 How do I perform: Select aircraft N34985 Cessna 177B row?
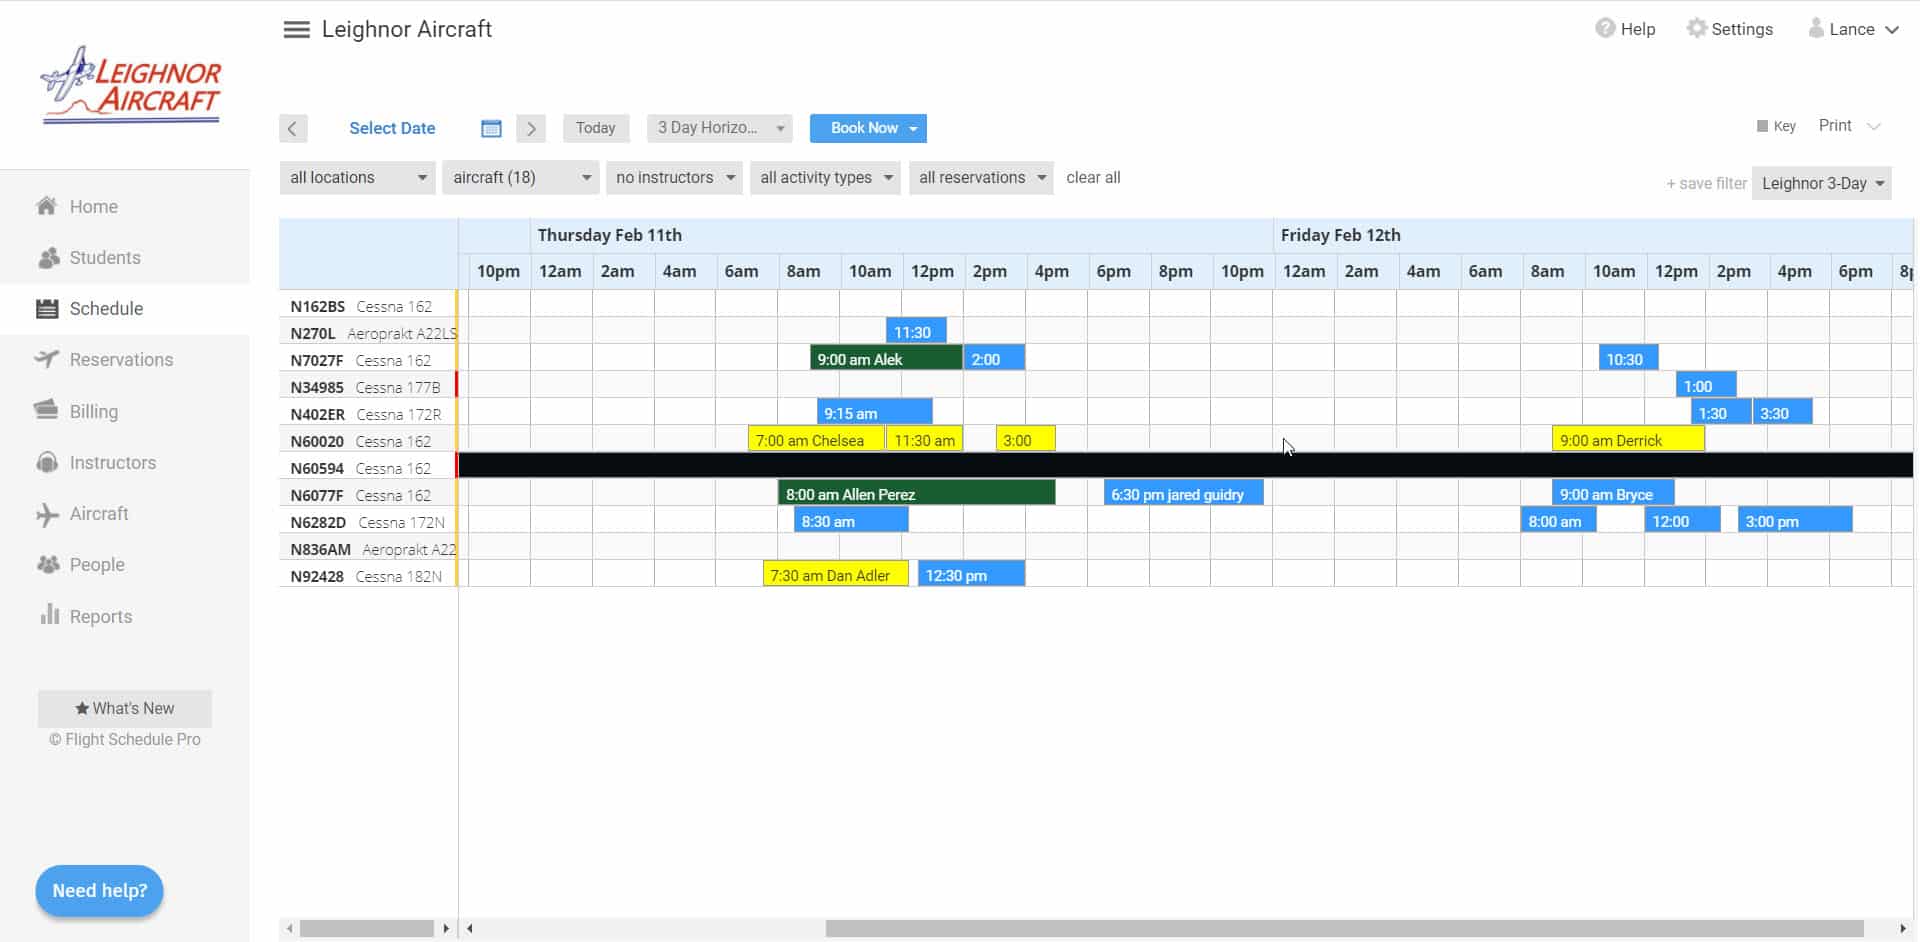tap(368, 387)
